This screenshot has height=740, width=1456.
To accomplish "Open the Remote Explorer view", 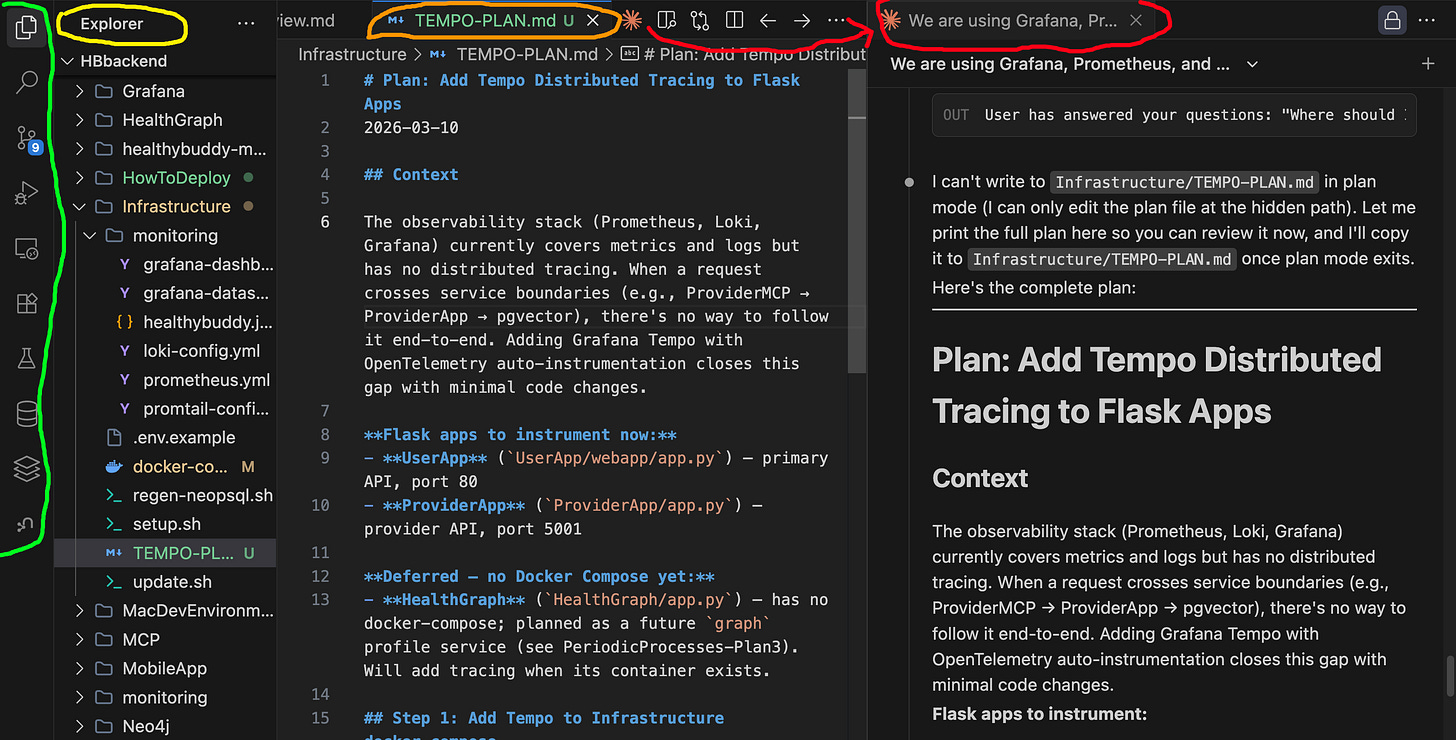I will [x=27, y=249].
